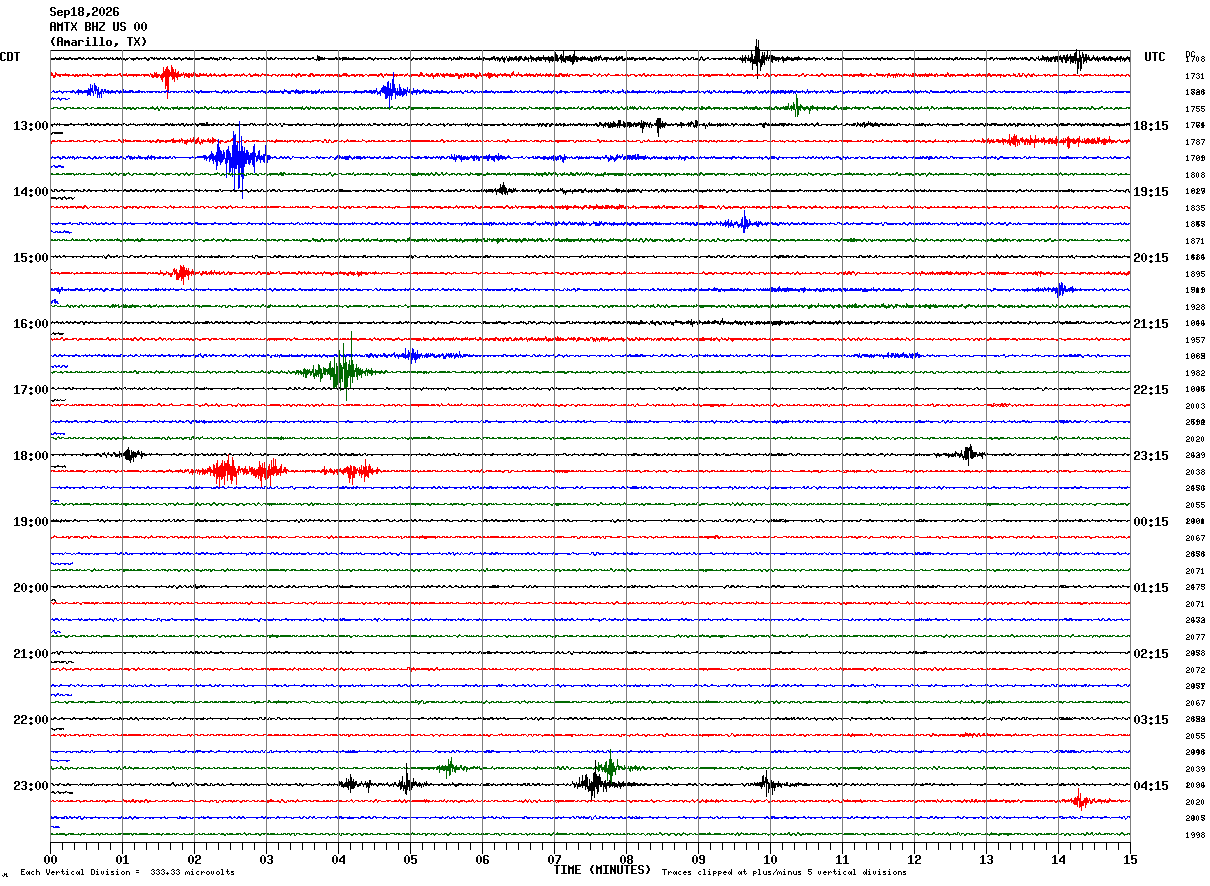This screenshot has width=1210, height=886.
Task: Click the CDT column header
Action: click(x=10, y=57)
